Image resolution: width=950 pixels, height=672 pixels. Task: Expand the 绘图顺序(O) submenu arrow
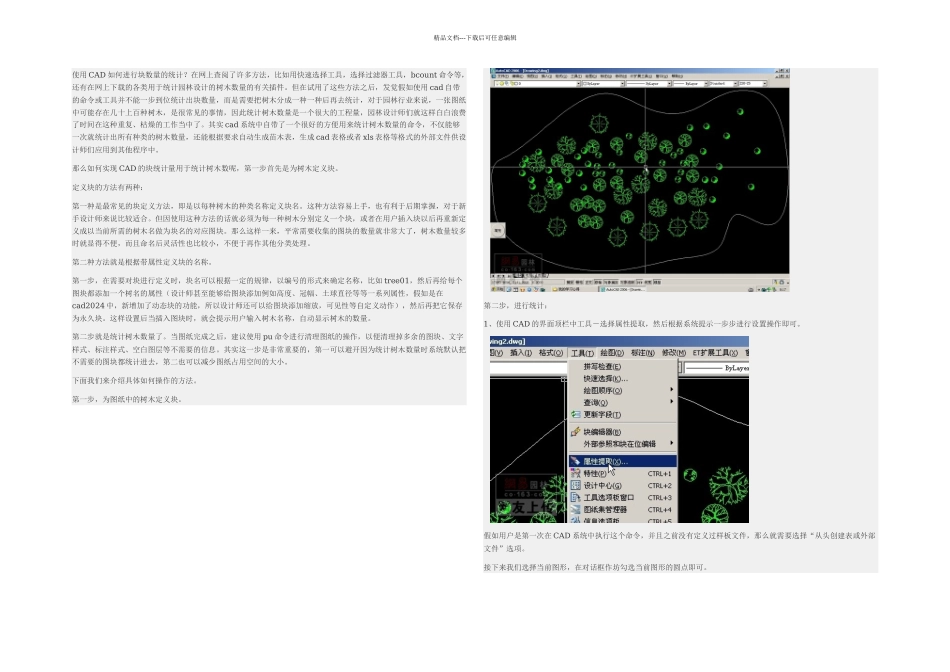click(x=671, y=390)
